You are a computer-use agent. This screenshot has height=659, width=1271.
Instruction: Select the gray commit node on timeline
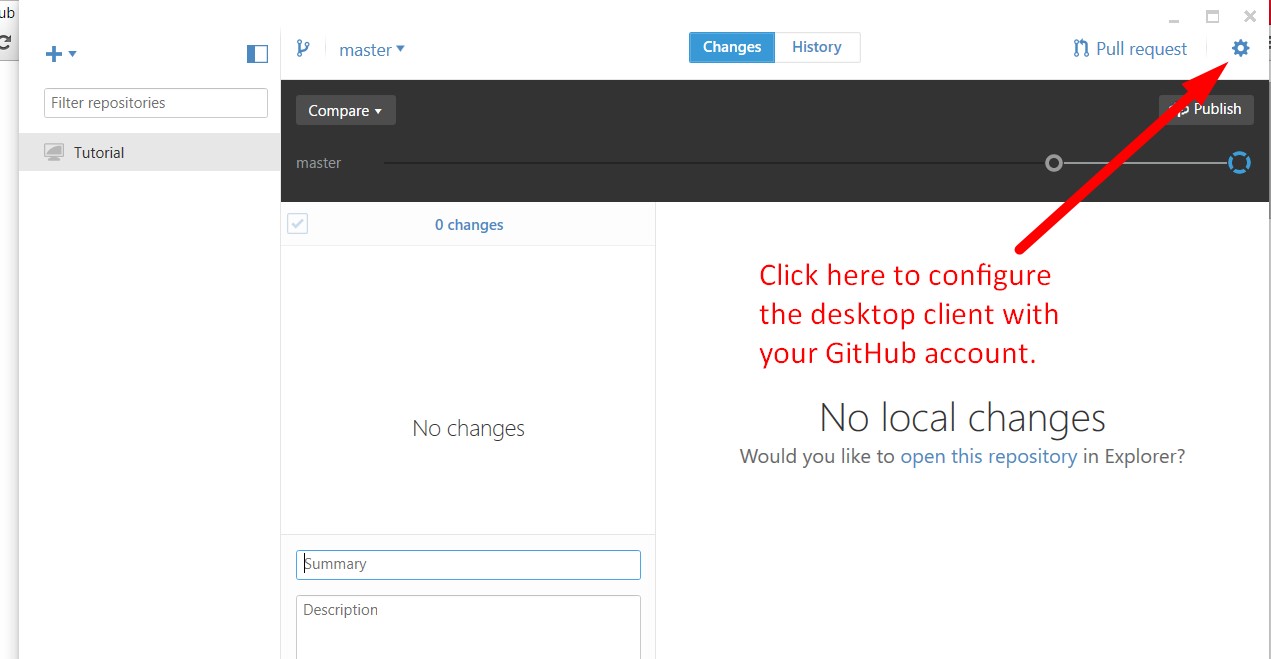(1054, 163)
